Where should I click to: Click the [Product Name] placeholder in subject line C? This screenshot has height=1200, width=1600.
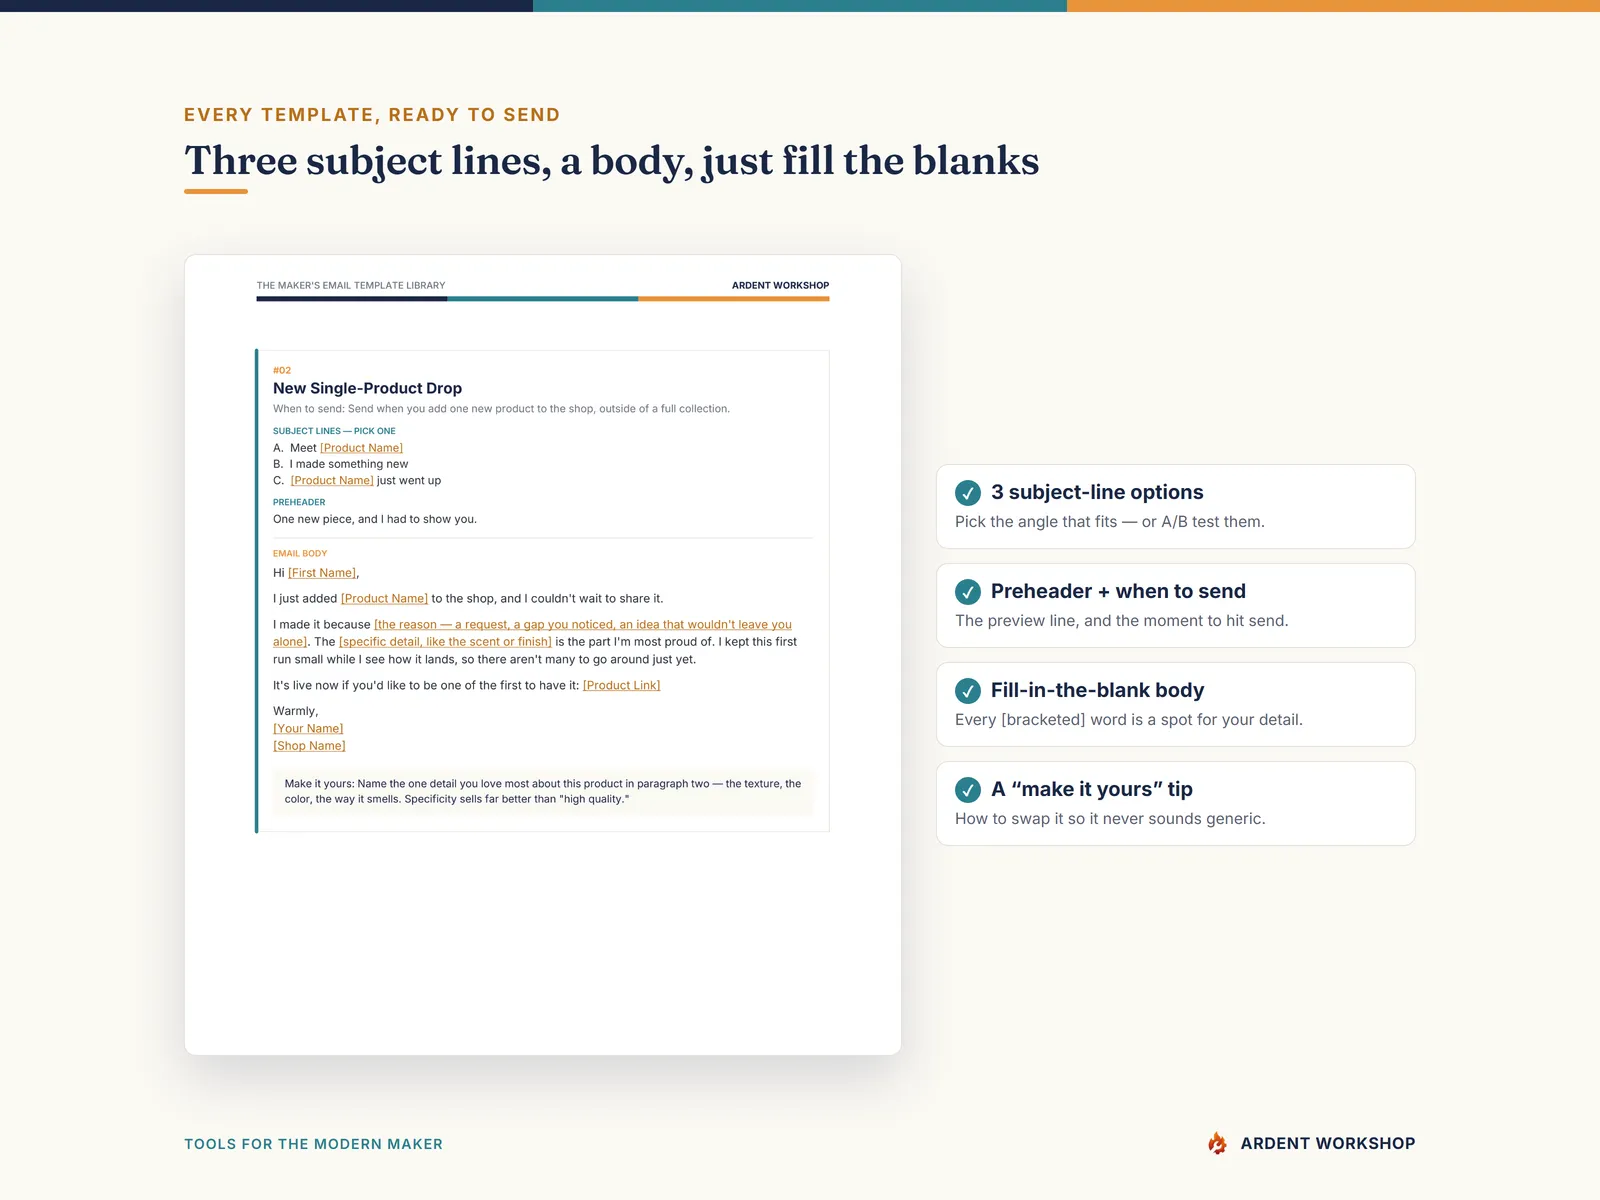(332, 480)
